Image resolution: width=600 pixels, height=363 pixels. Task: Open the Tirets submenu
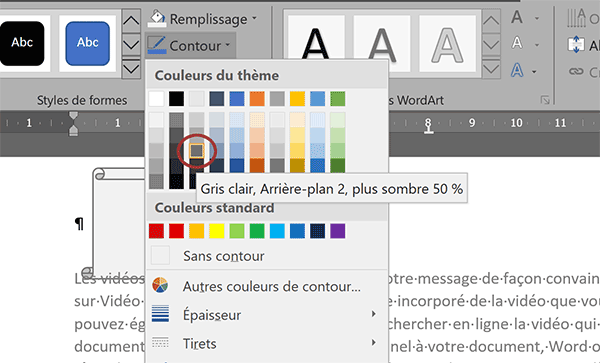[267, 343]
